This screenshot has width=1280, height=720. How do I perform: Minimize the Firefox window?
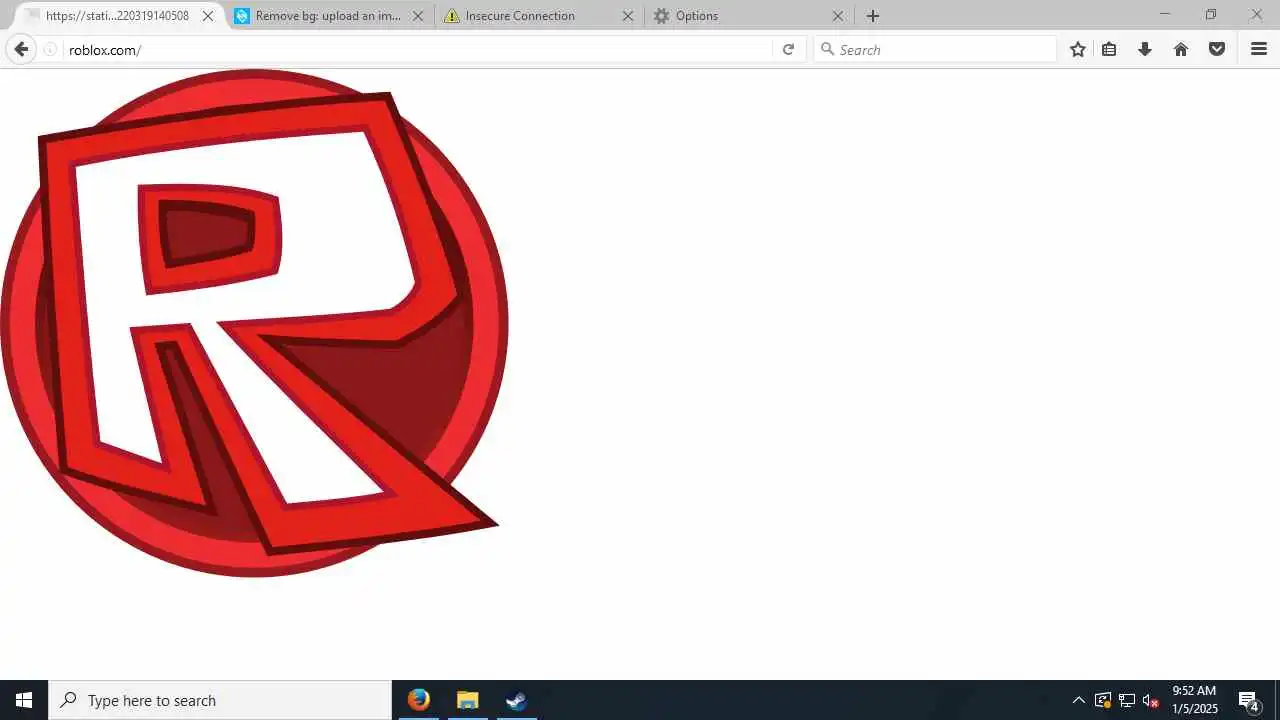(1164, 14)
